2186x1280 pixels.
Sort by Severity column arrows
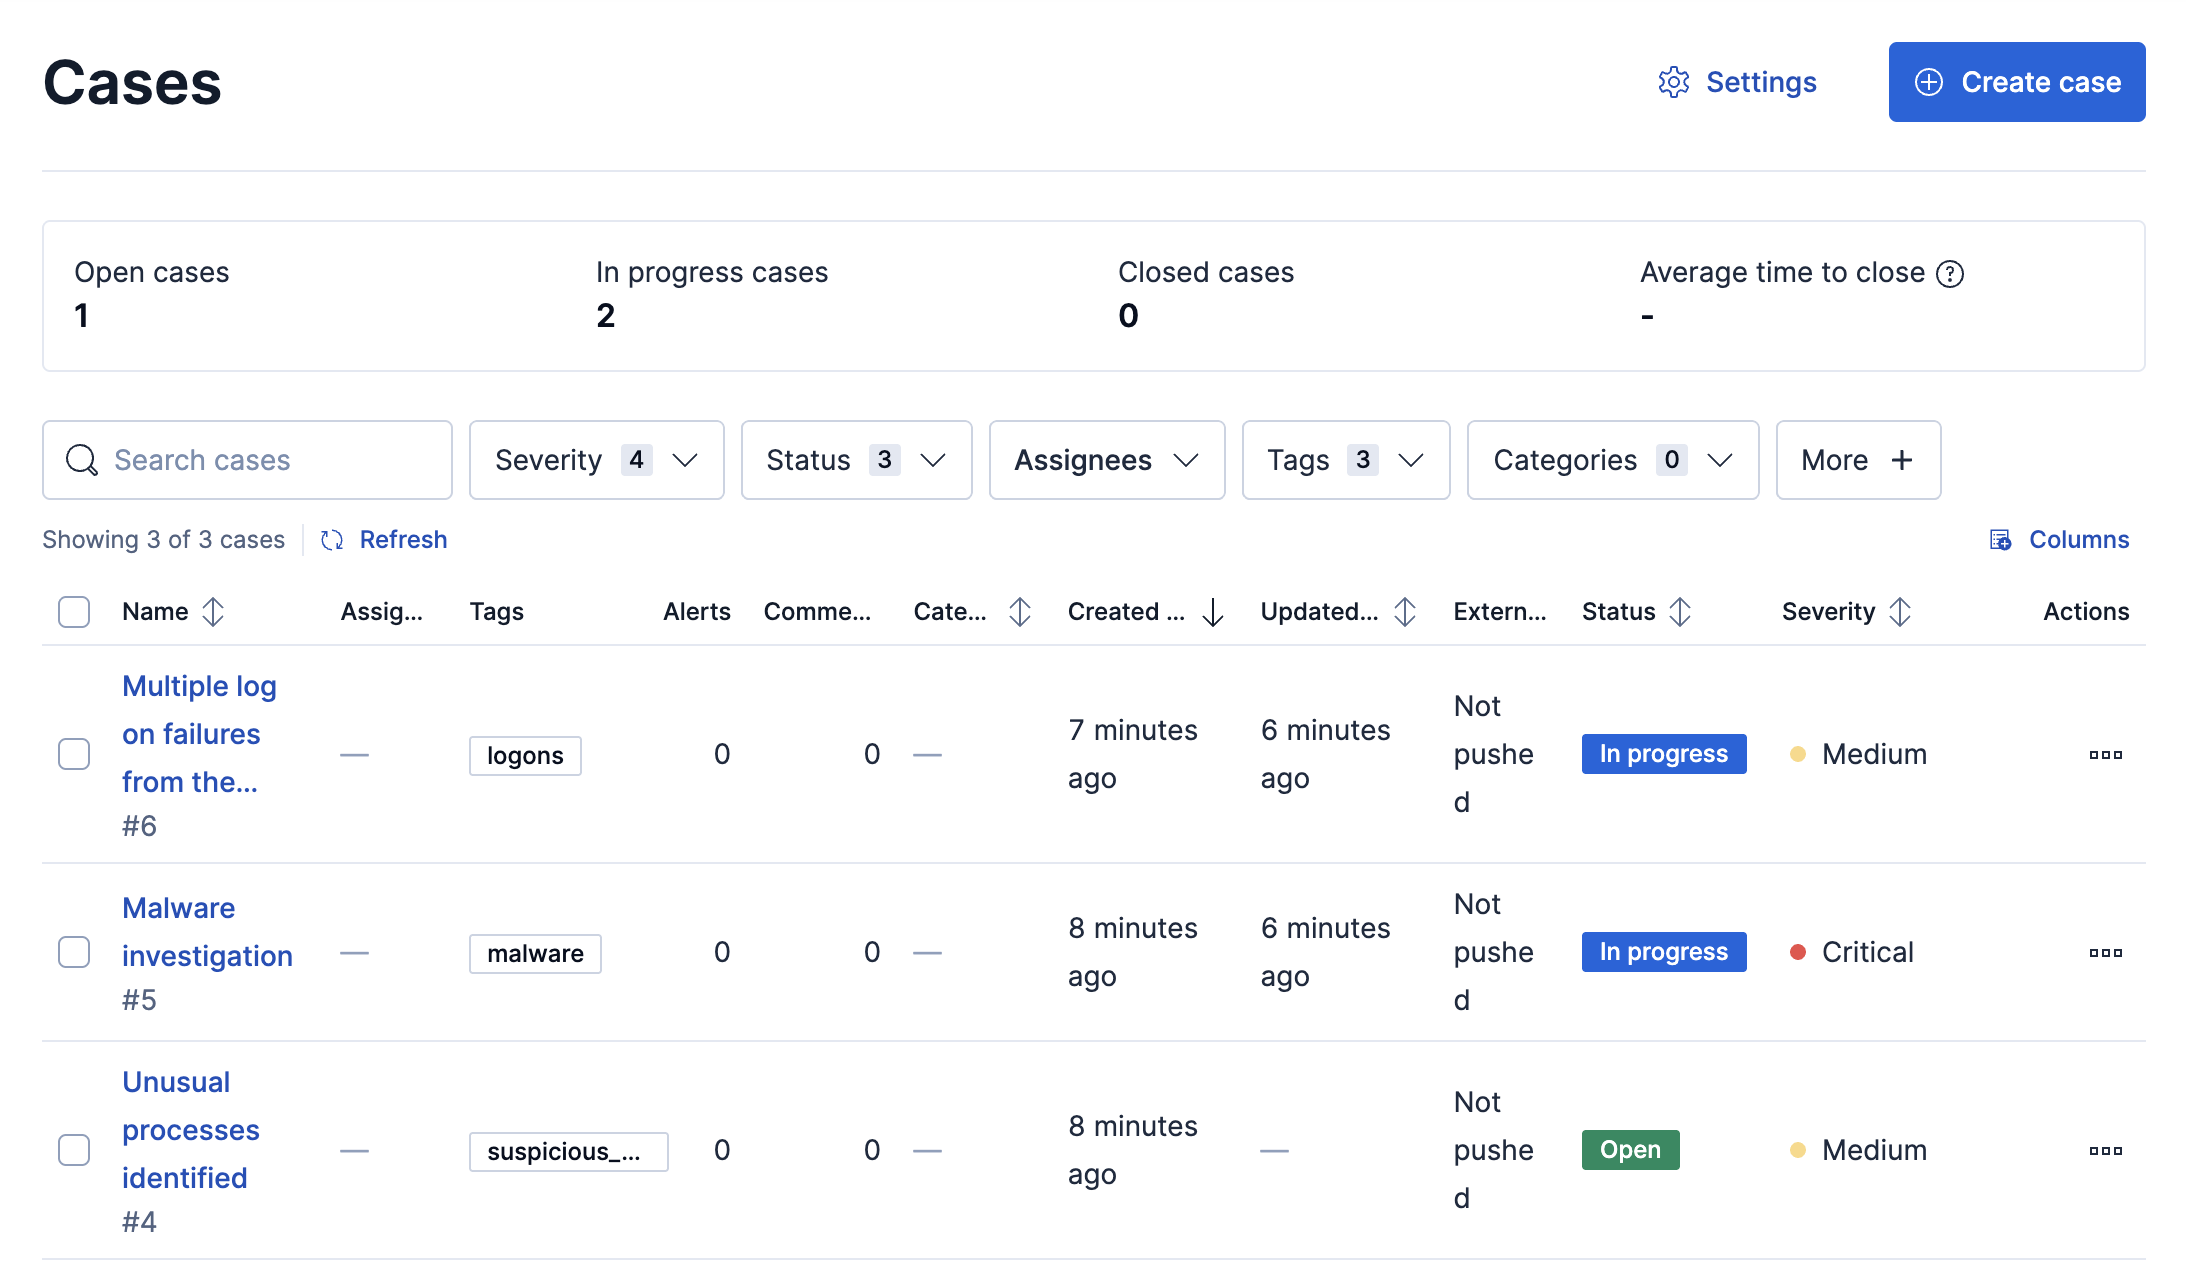coord(1900,612)
